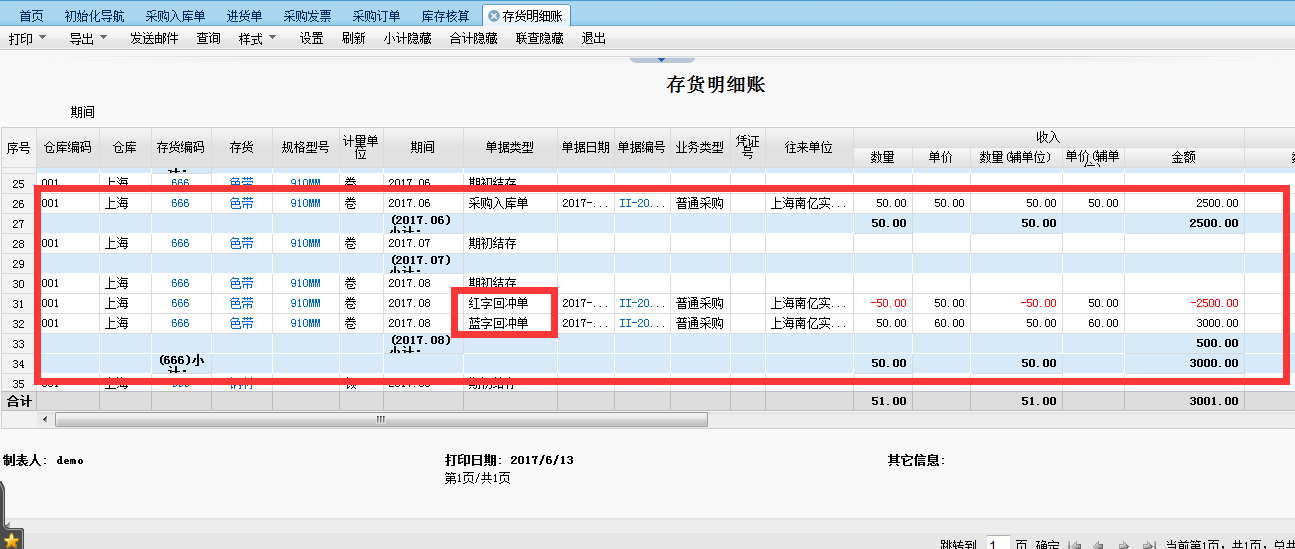Expand the 导出 dropdown
1295x549 pixels.
click(x=87, y=39)
